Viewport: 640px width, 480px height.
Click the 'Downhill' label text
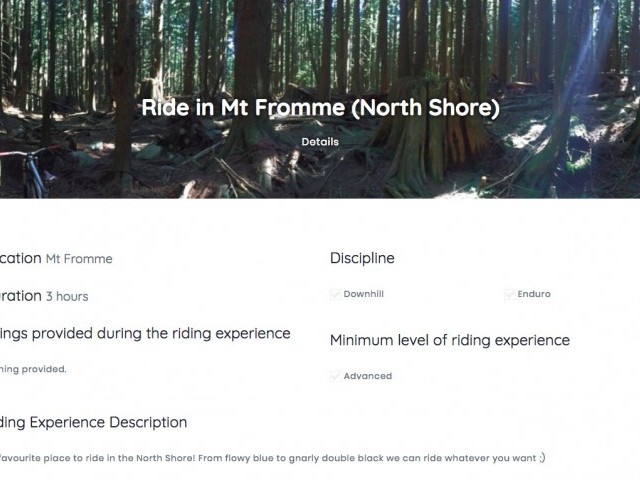363,295
